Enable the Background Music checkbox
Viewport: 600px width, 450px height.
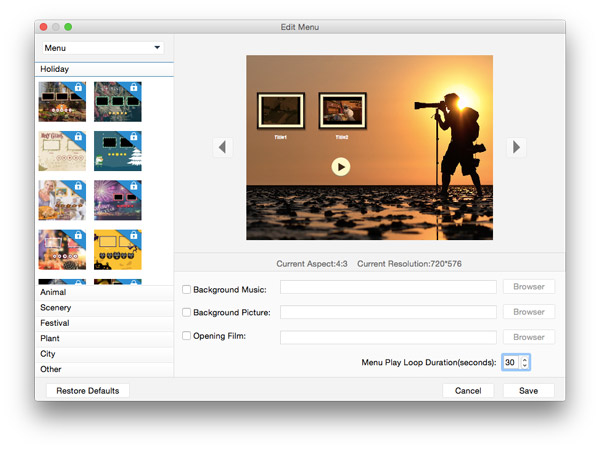(x=186, y=289)
